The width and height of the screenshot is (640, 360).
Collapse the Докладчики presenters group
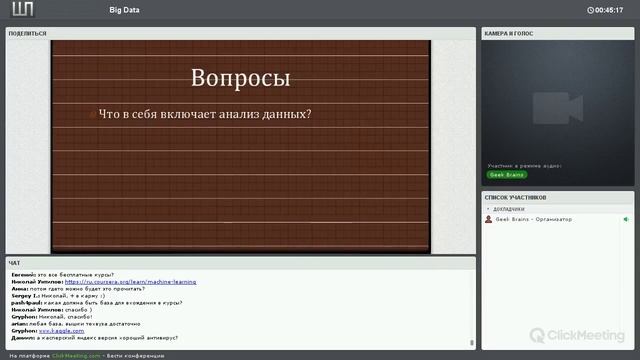click(488, 209)
